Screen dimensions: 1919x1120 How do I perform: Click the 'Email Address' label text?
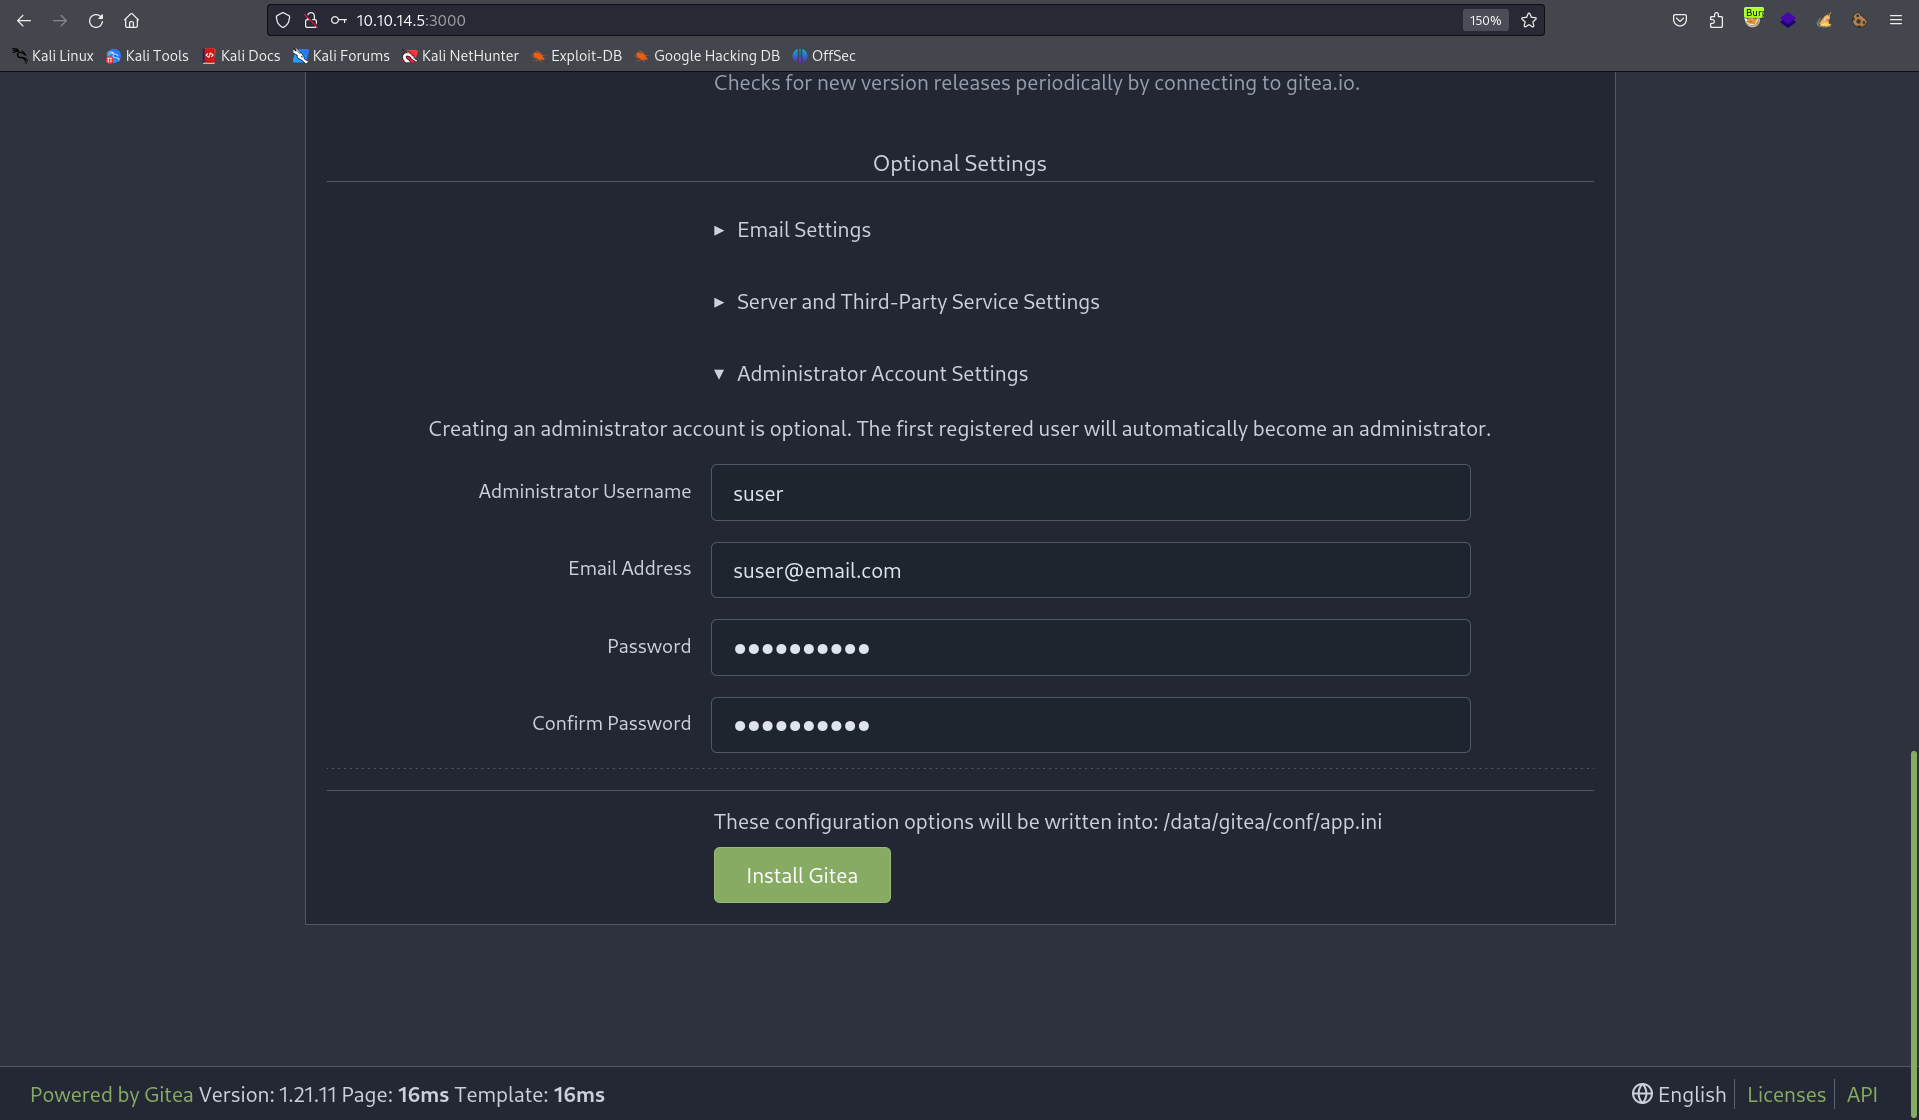[x=630, y=568]
